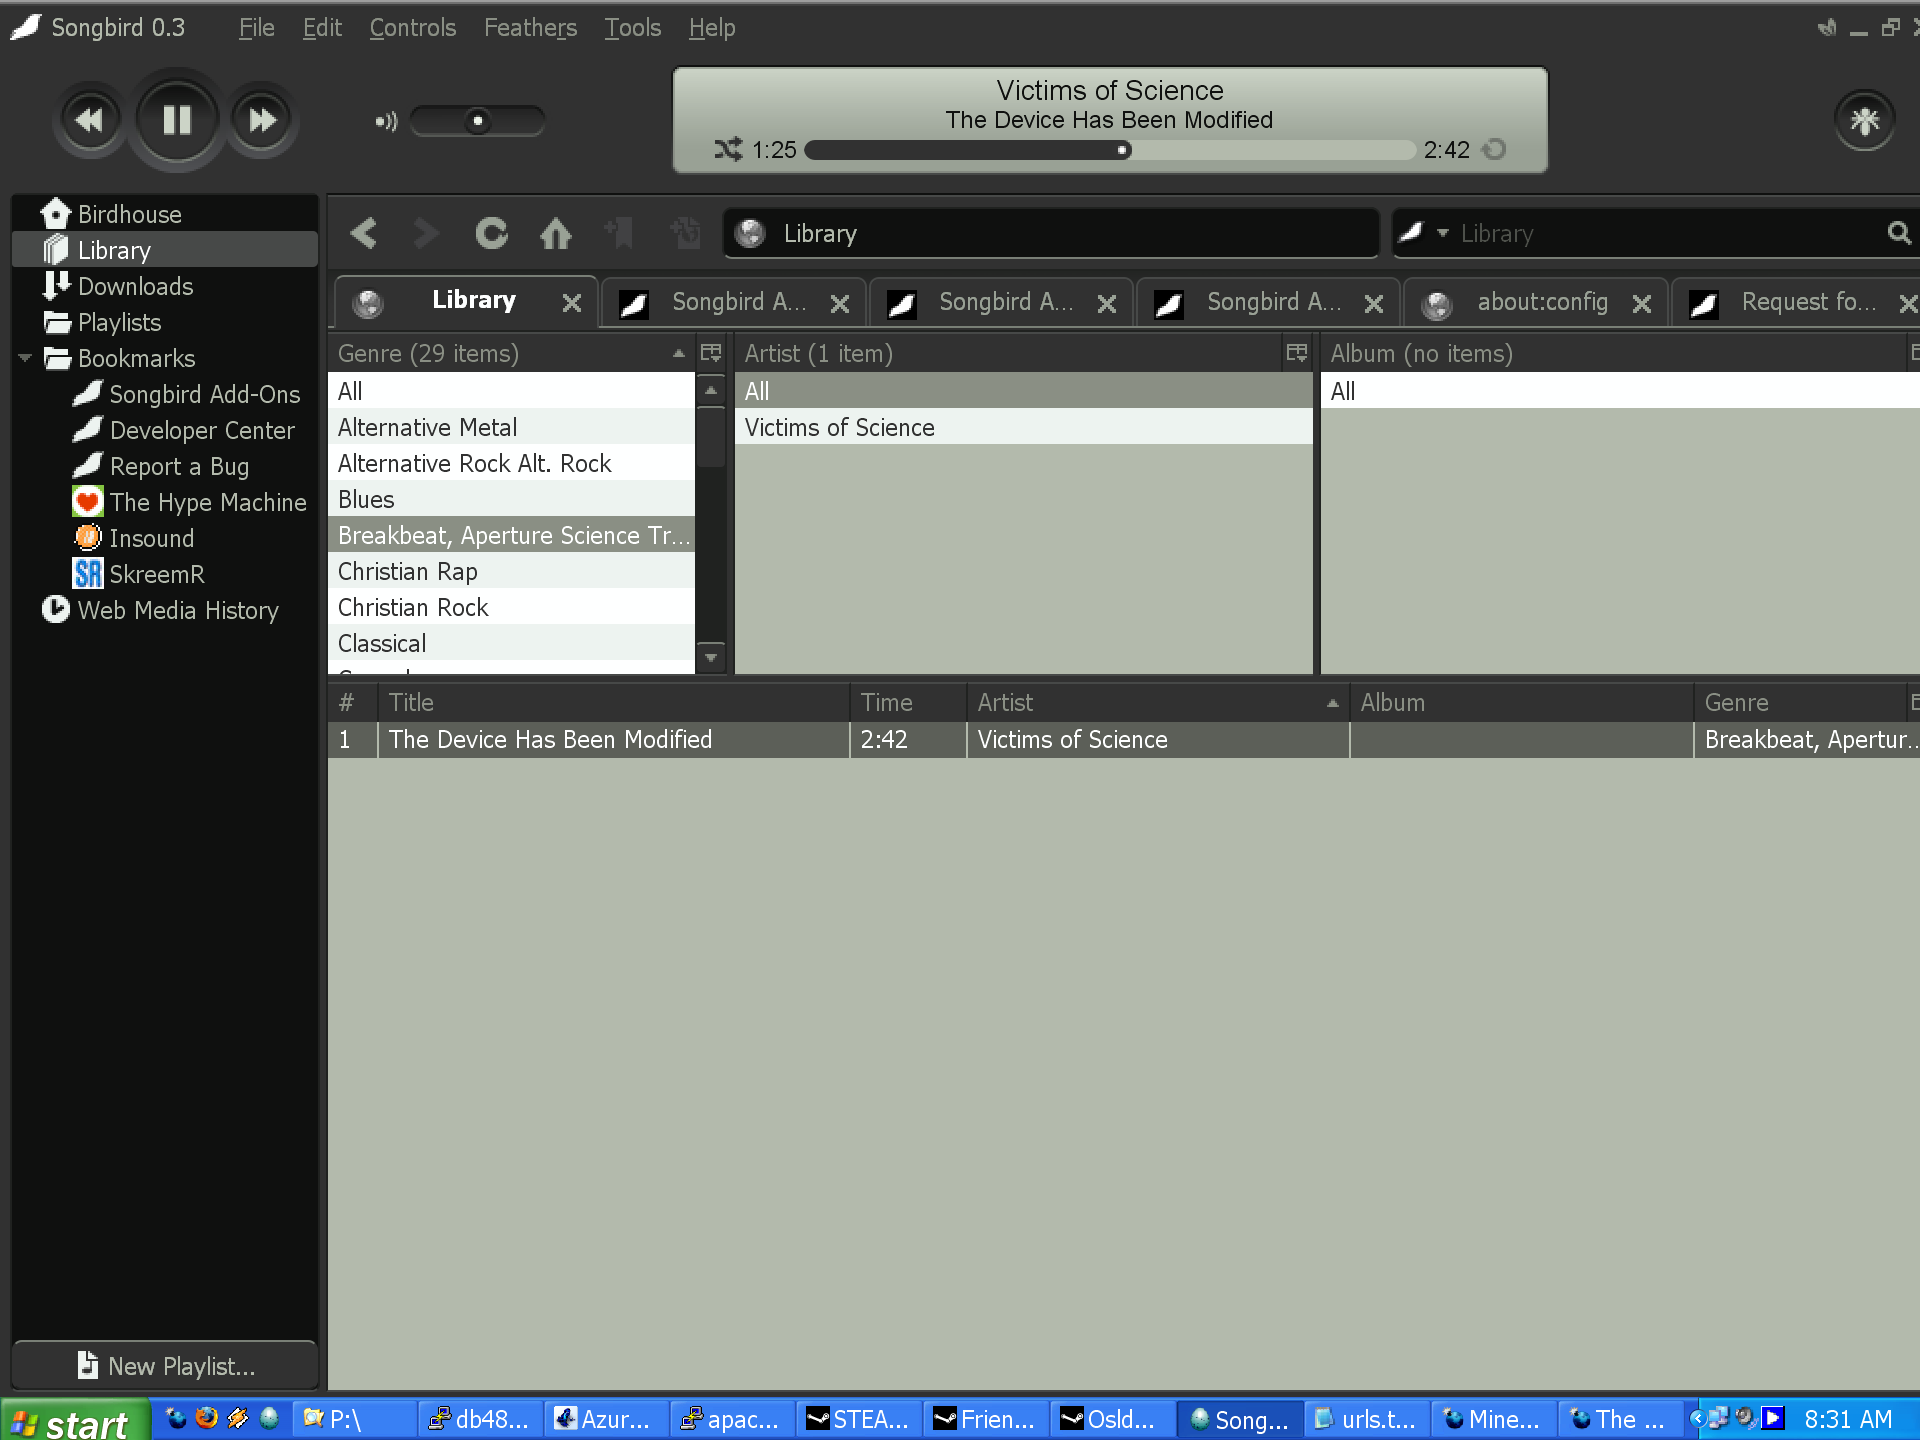Click the add bookmark icon
This screenshot has width=1920, height=1440.
[619, 233]
